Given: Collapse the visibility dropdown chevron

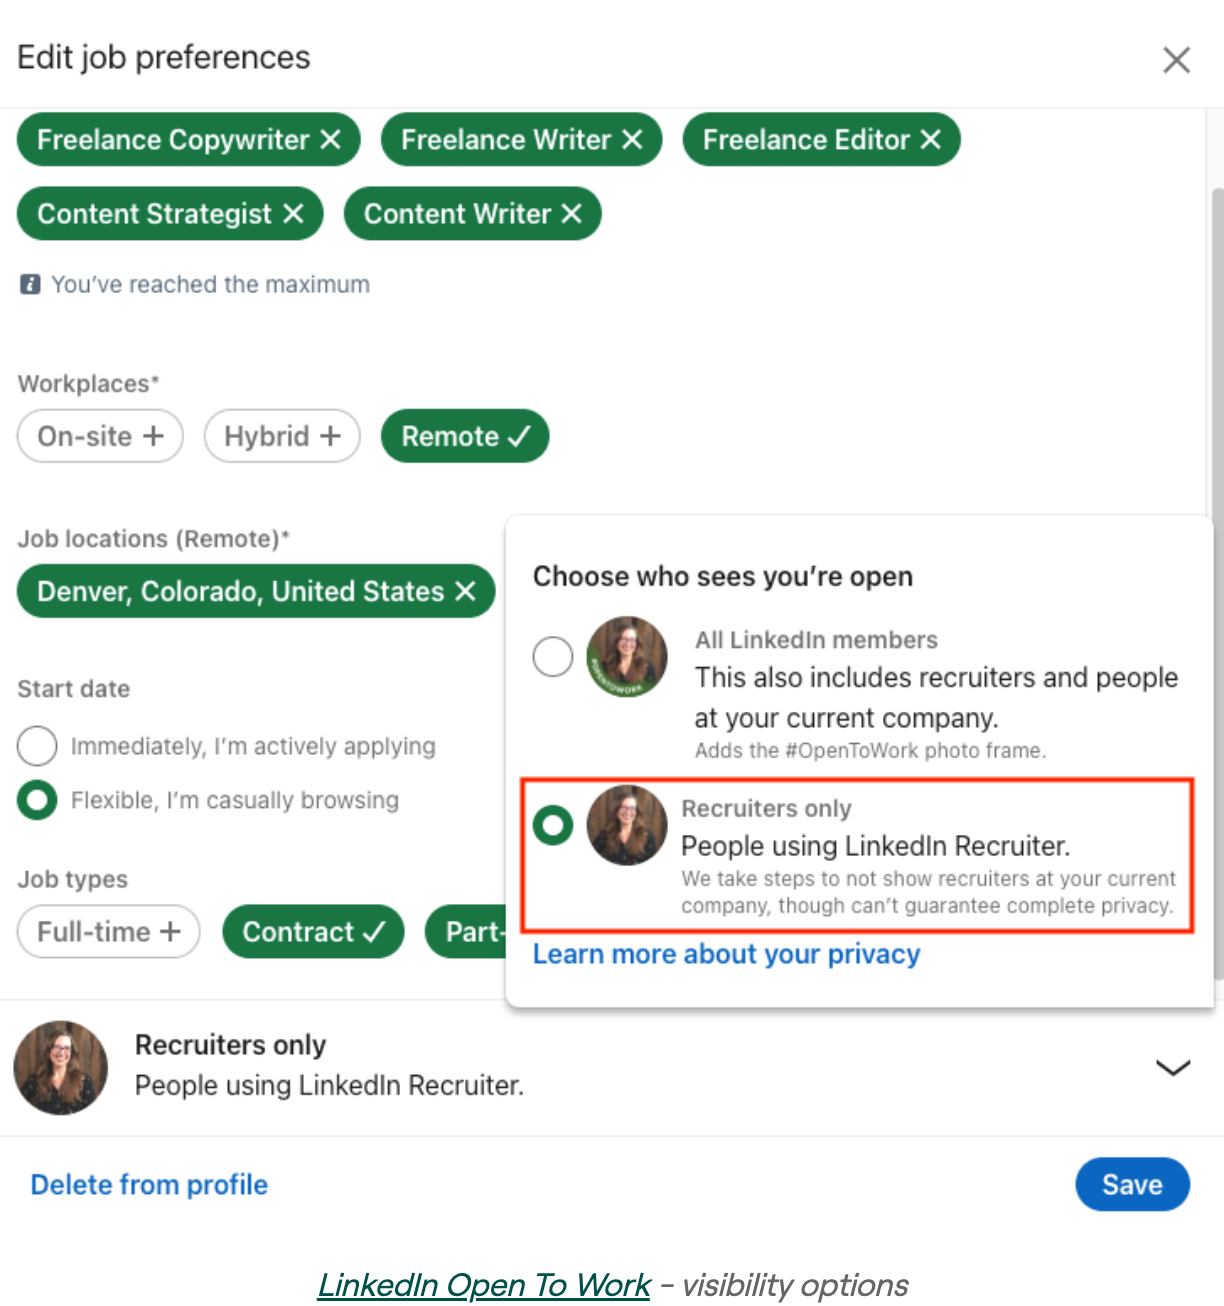Looking at the screenshot, I should 1172,1067.
